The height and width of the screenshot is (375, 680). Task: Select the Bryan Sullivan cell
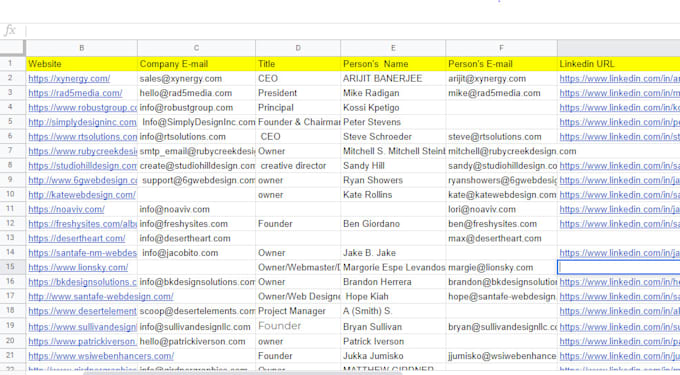point(393,327)
